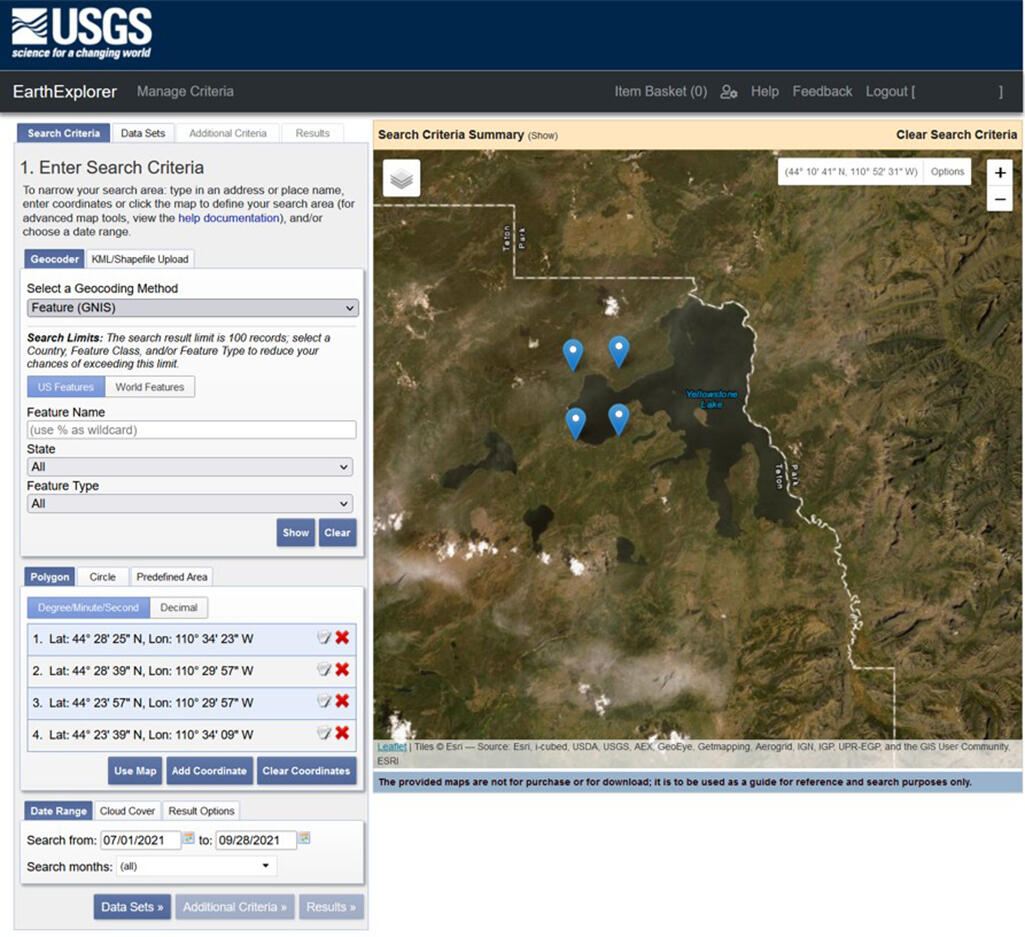The height and width of the screenshot is (937, 1025).
Task: Edit coordinate 2 using pencil icon
Action: coord(323,670)
